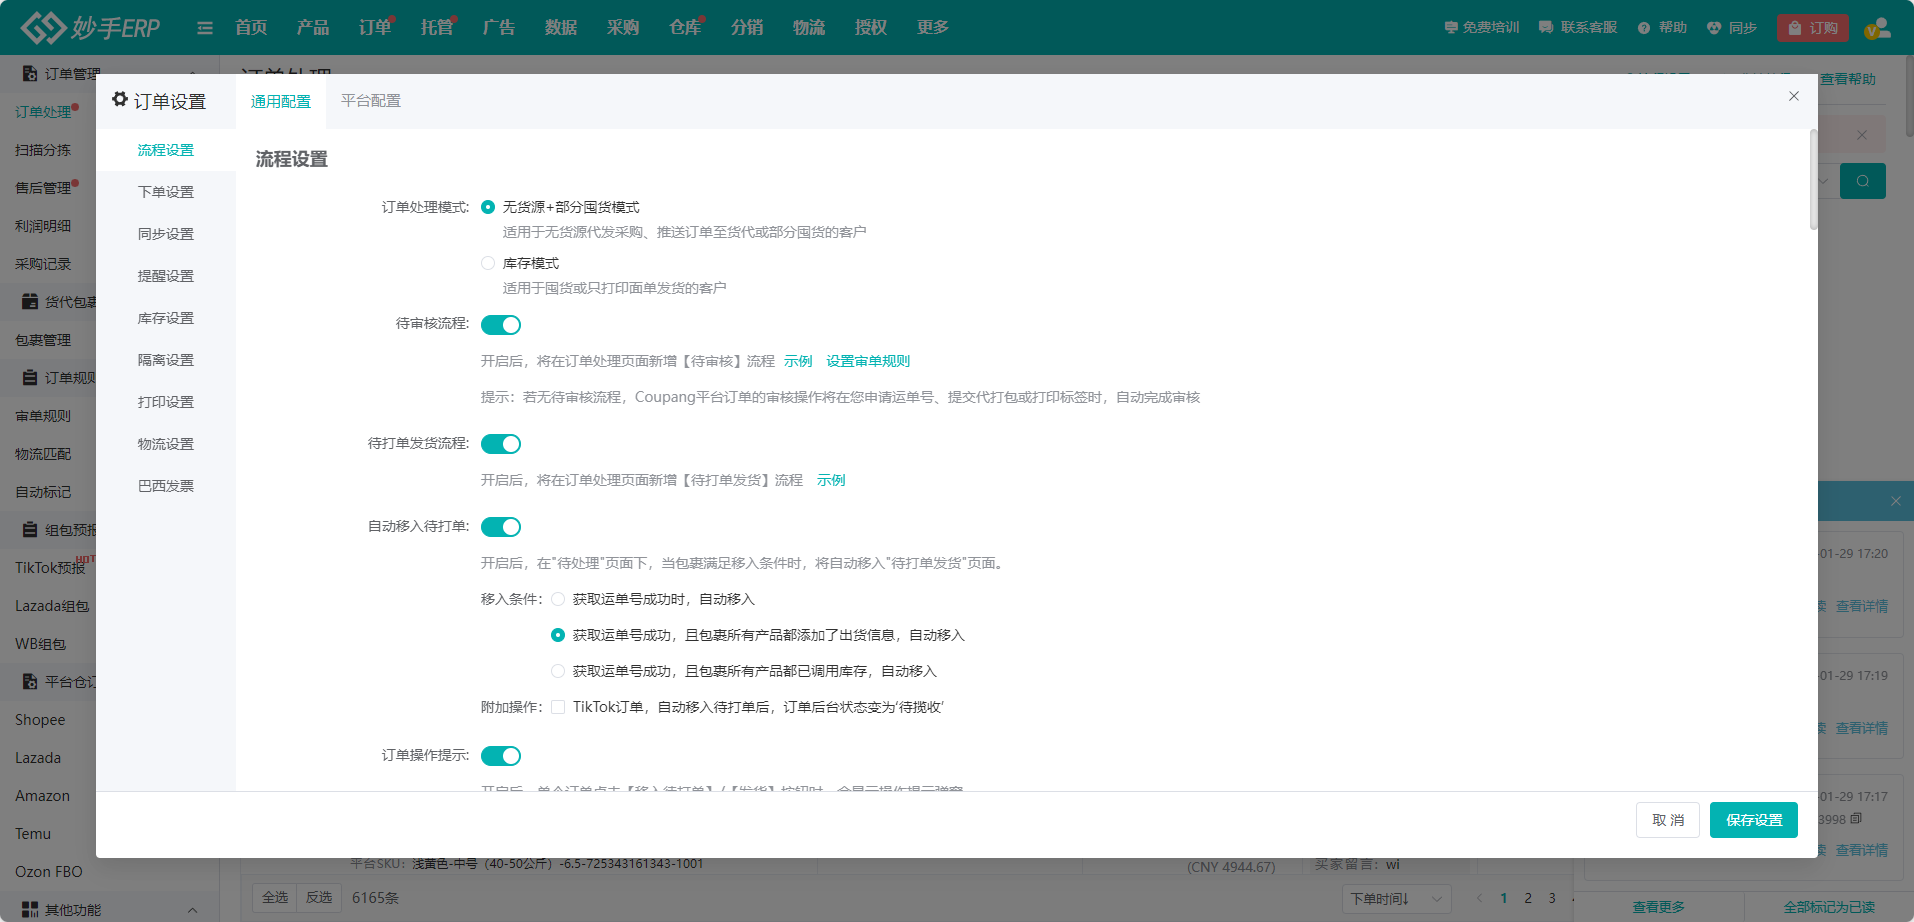Go to page 2 in pagination
This screenshot has height=922, width=1914.
tap(1528, 898)
